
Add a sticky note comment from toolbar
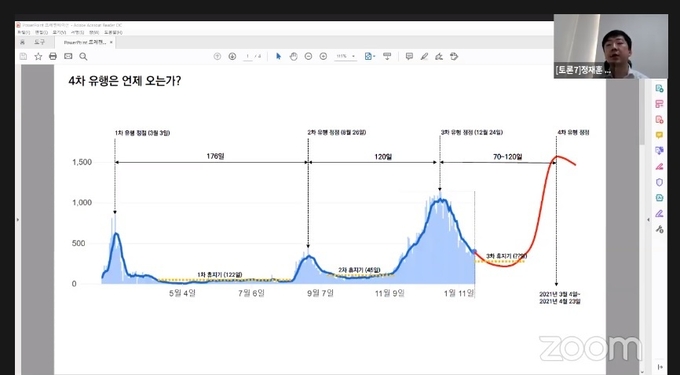click(409, 56)
